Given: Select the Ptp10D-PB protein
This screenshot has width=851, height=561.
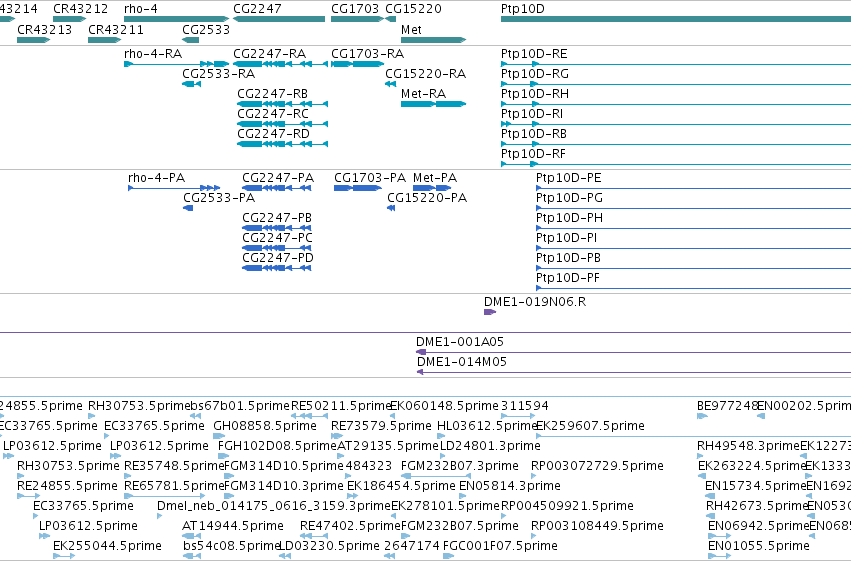Looking at the screenshot, I should tap(694, 268).
